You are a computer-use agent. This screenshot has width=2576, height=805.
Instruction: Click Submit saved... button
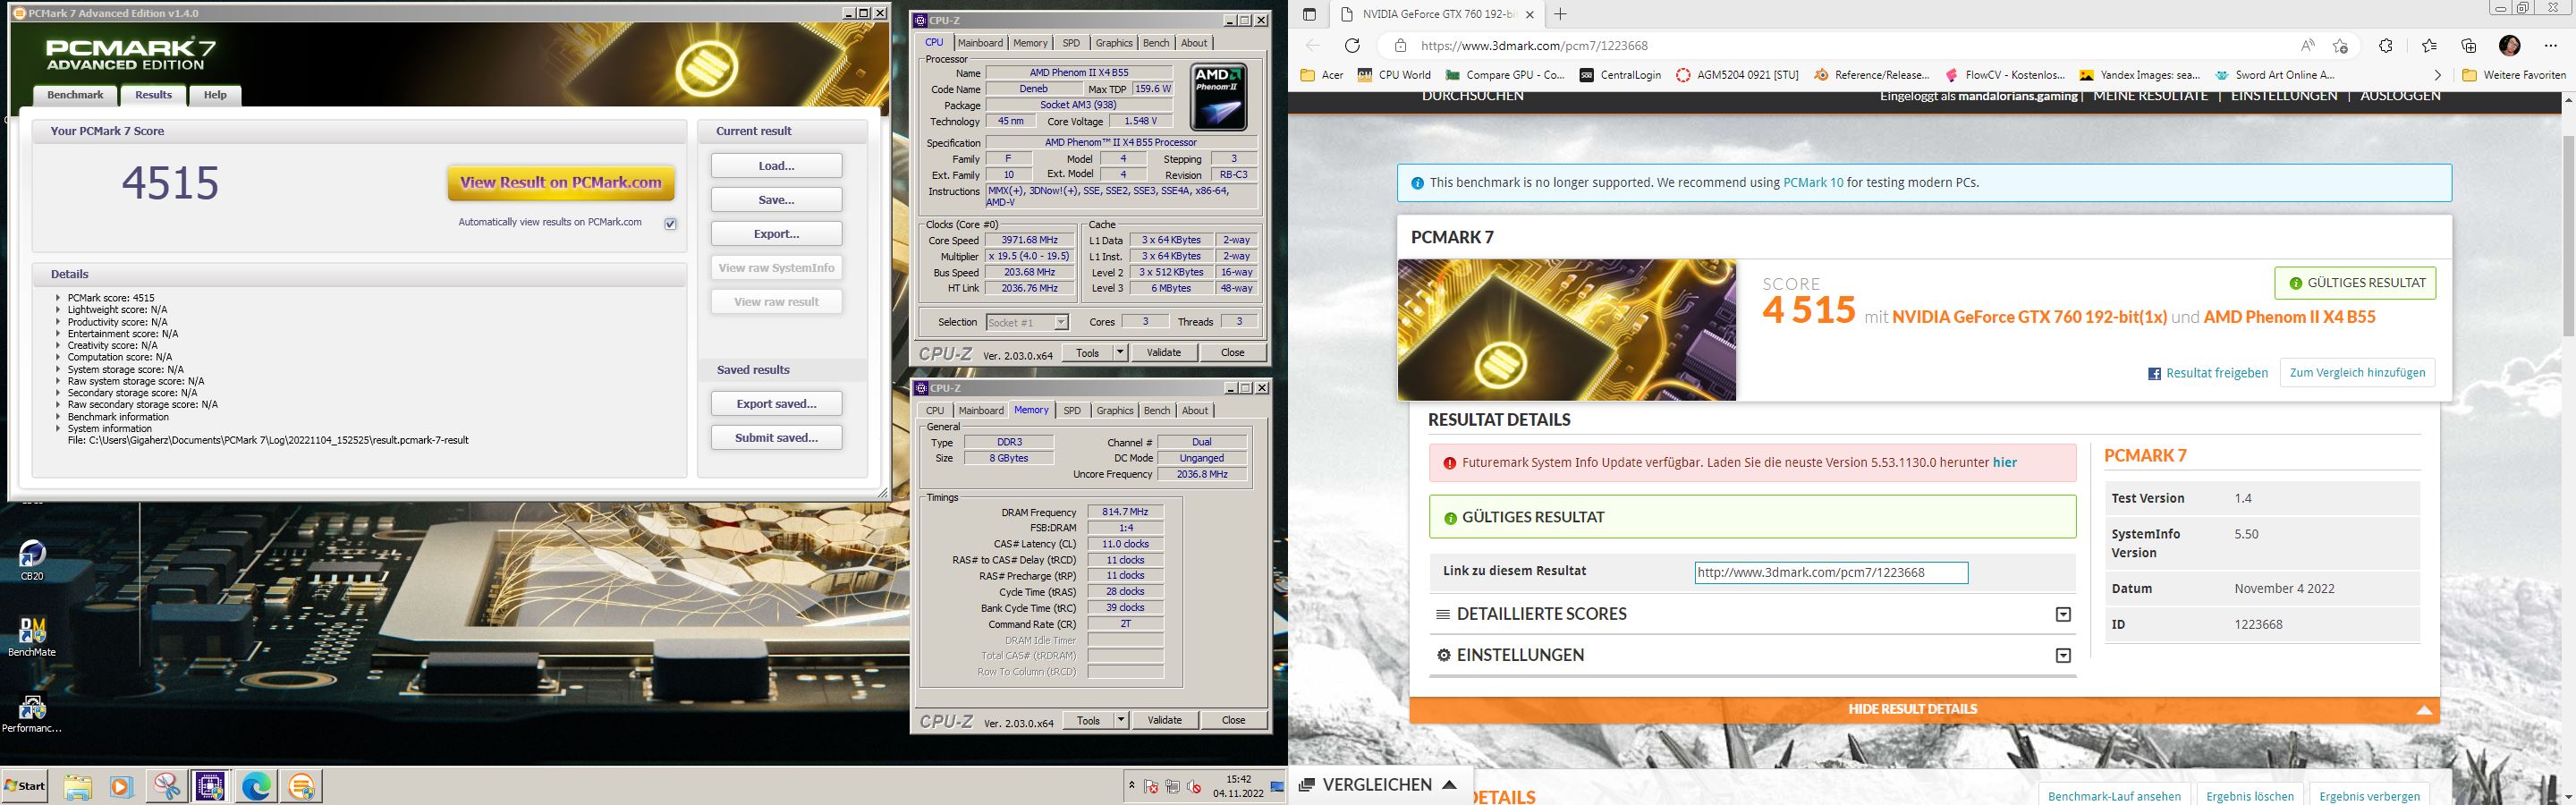[777, 438]
